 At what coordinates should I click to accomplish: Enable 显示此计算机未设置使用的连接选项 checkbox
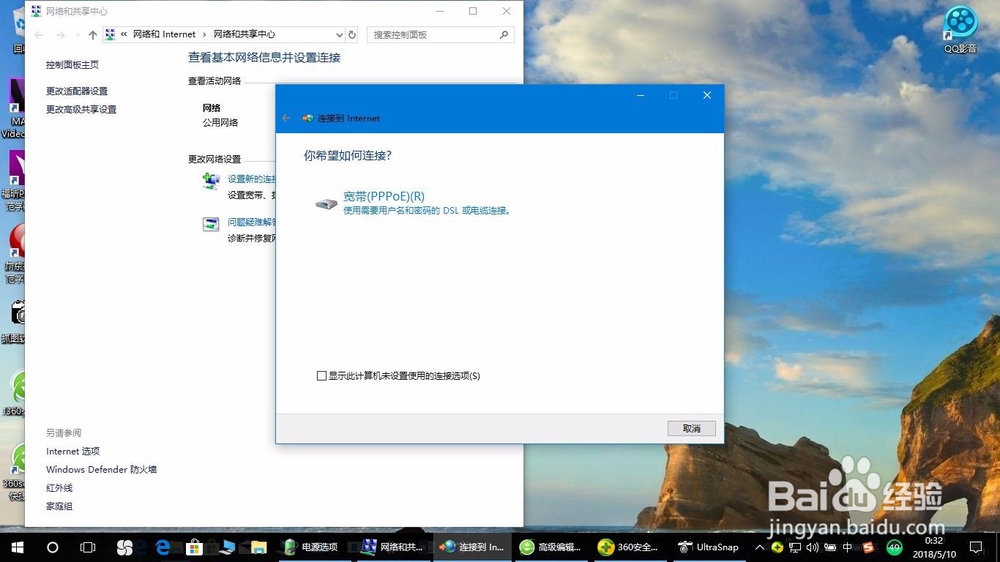321,376
